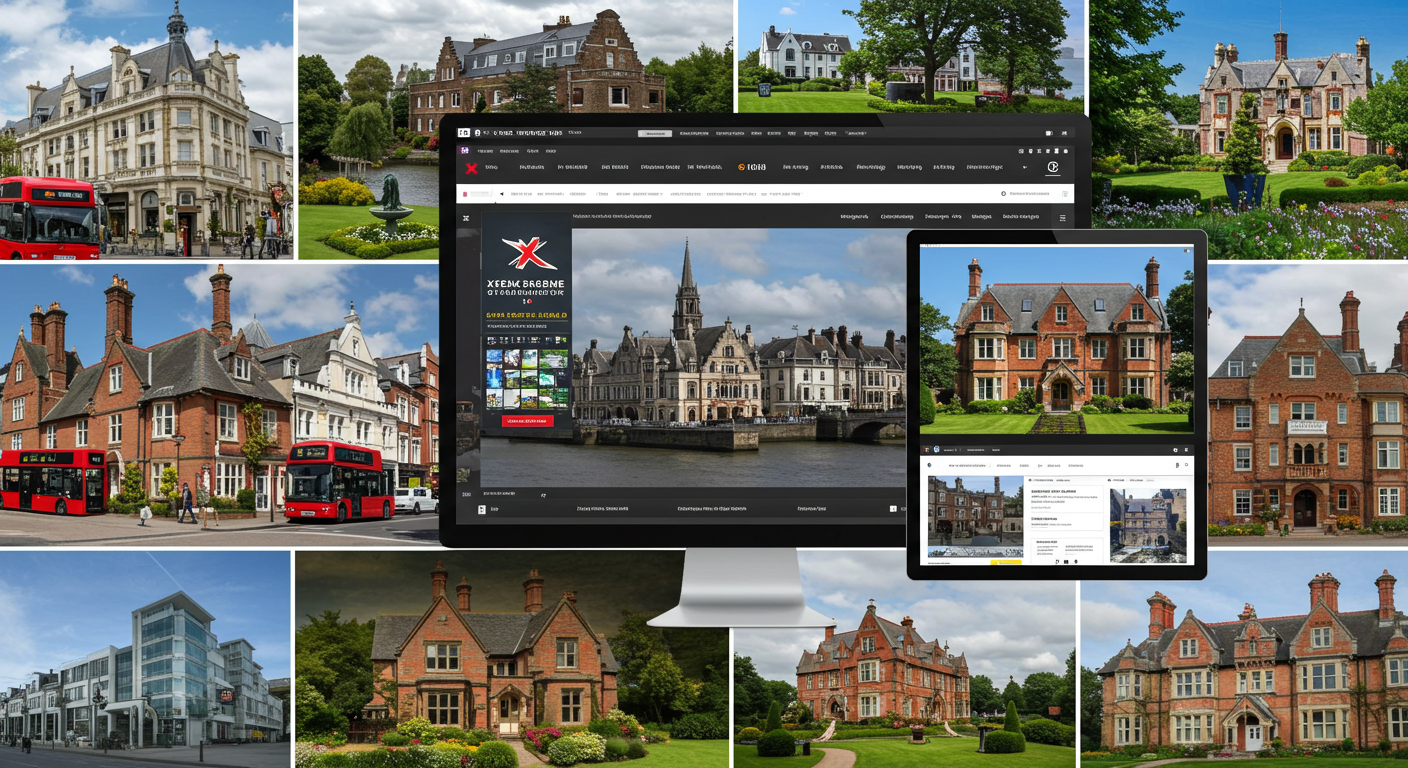
Task: Click the purple app icon at top-left of page
Action: [x=464, y=151]
